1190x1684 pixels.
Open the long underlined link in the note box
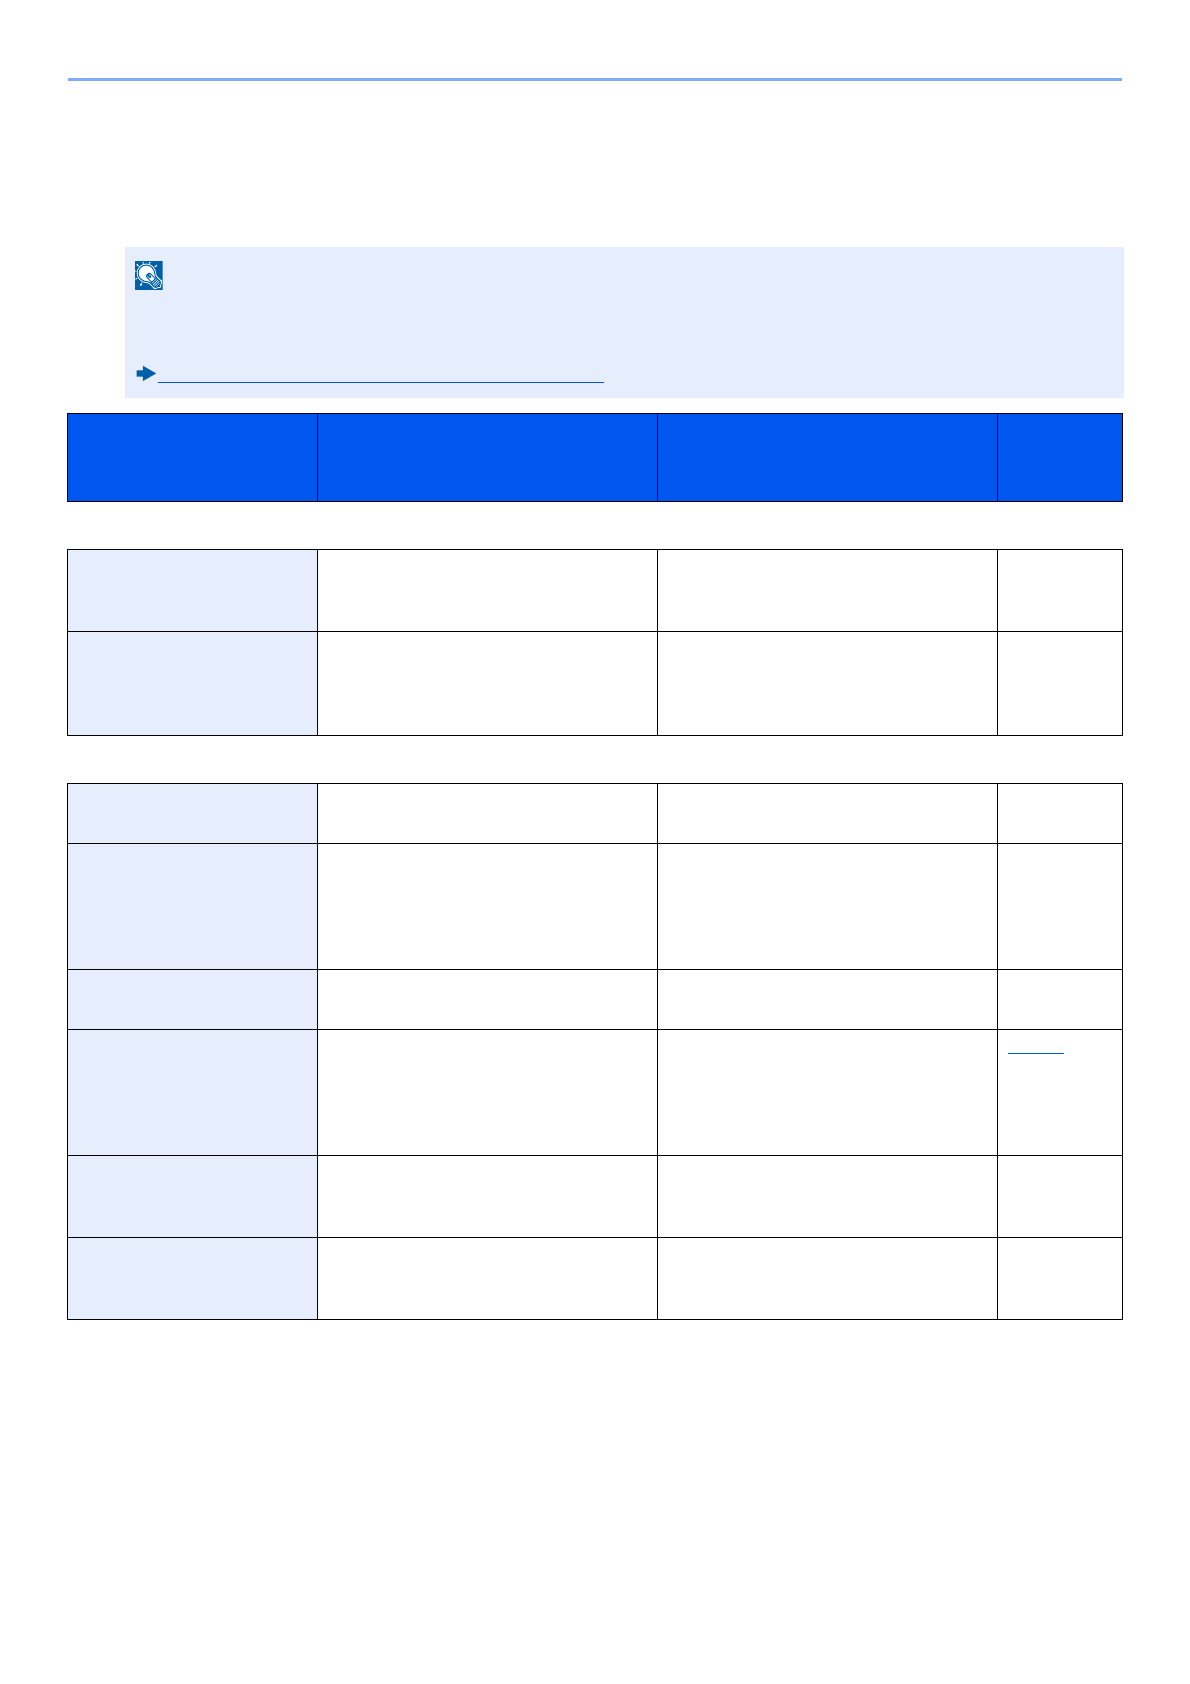coord(381,381)
